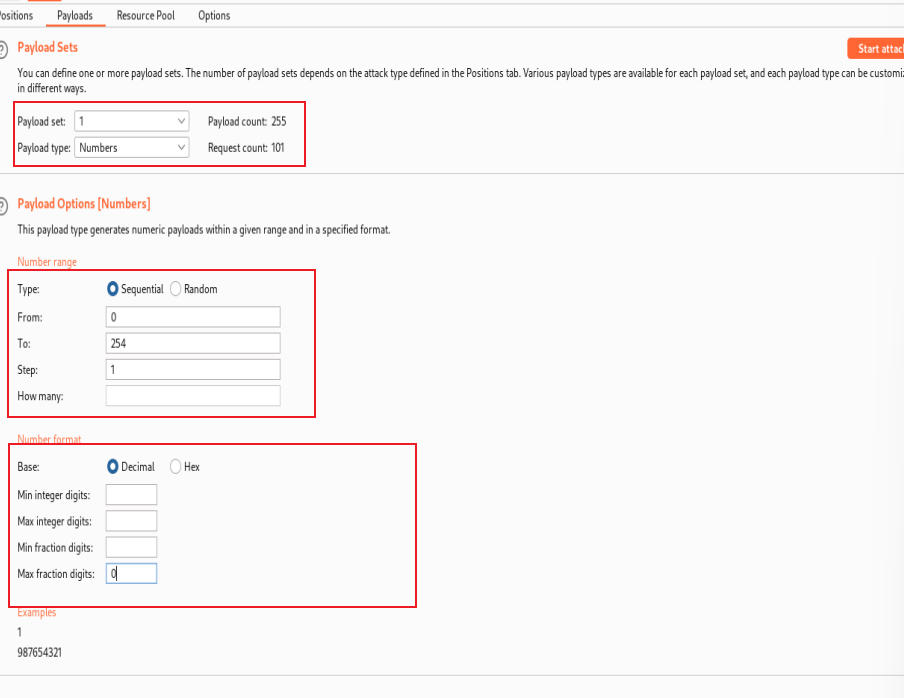Click the From input field
The width and height of the screenshot is (904, 698).
(193, 317)
